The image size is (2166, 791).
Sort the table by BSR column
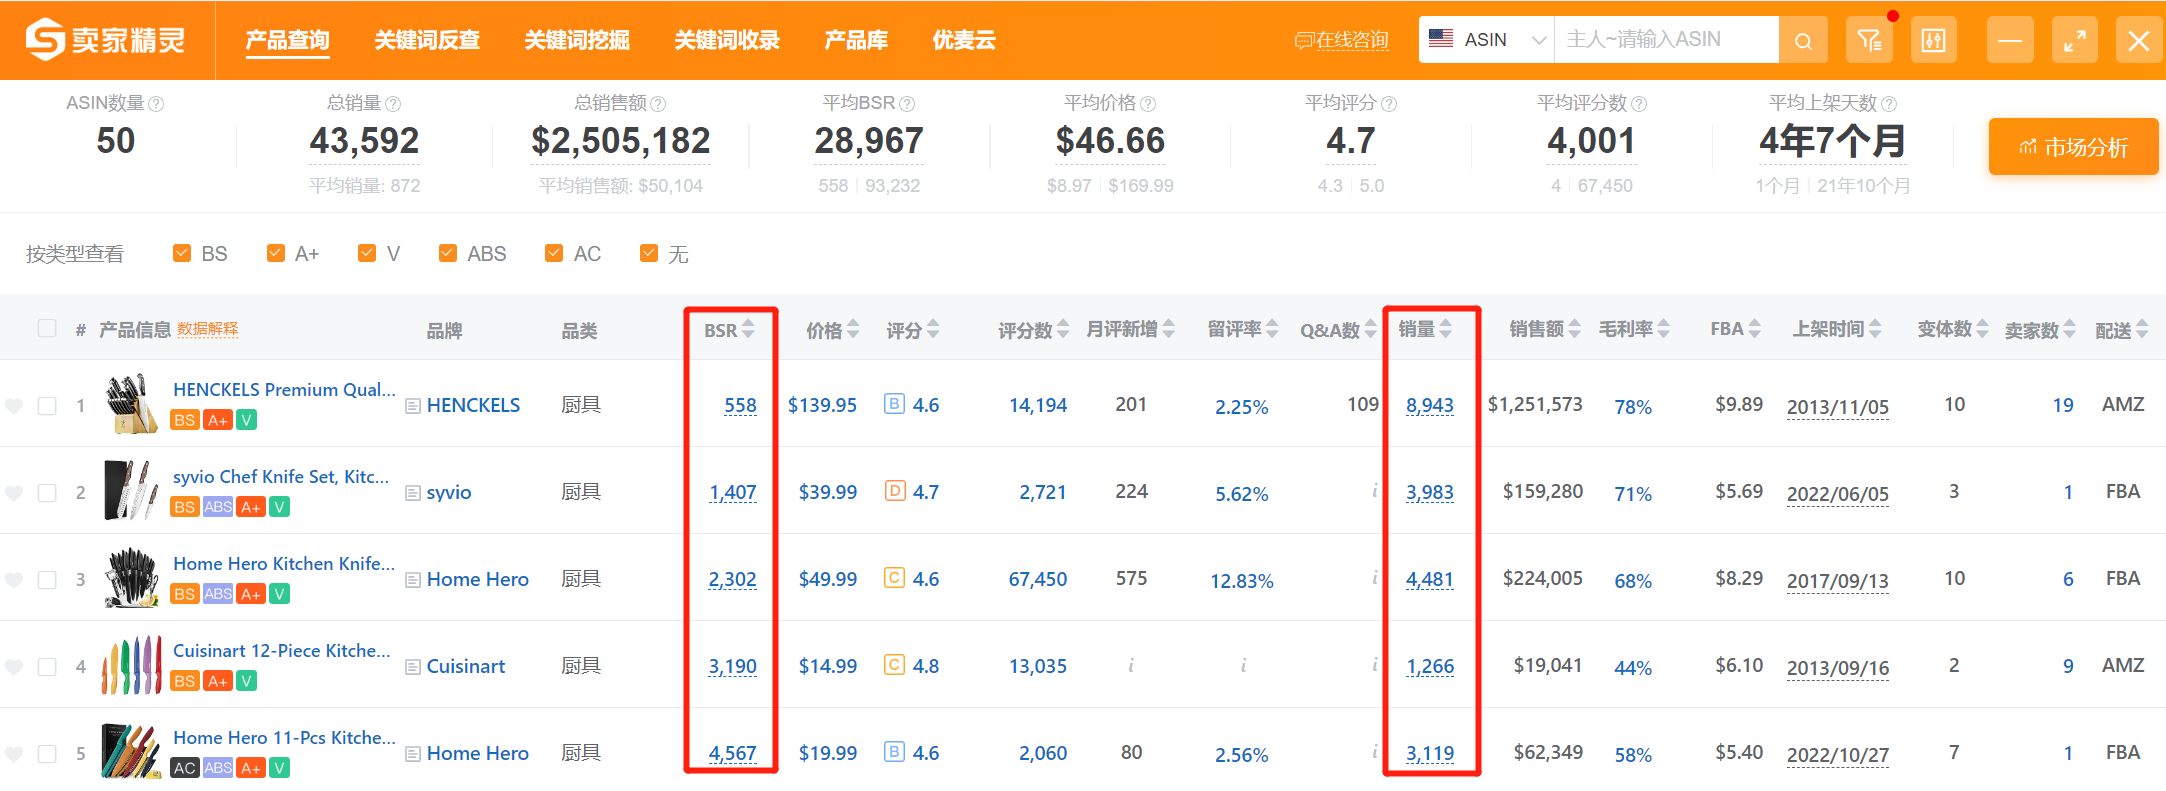pos(729,330)
